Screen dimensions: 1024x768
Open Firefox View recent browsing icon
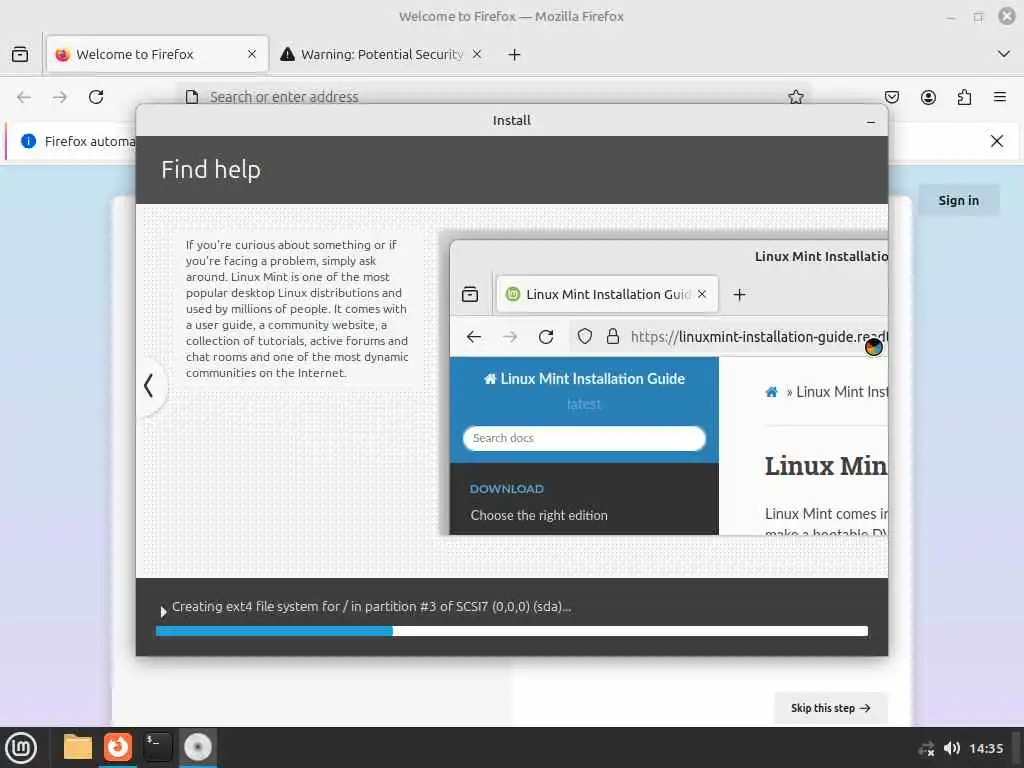(x=20, y=54)
